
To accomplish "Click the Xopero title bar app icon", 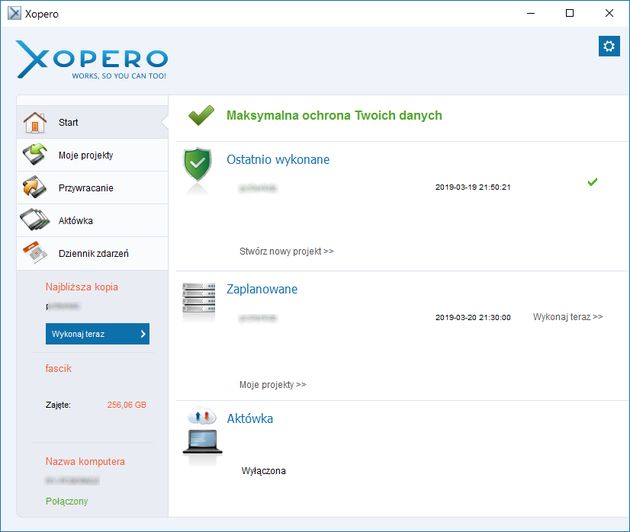I will tap(14, 13).
